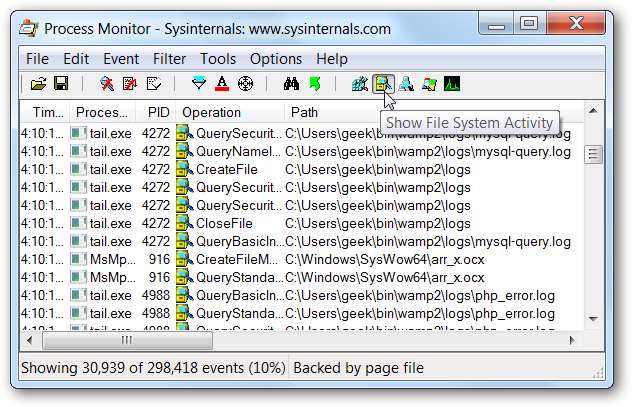Select the CreateFileM... row for MsMp process
Image resolution: width=632 pixels, height=407 pixels.
coord(301,260)
